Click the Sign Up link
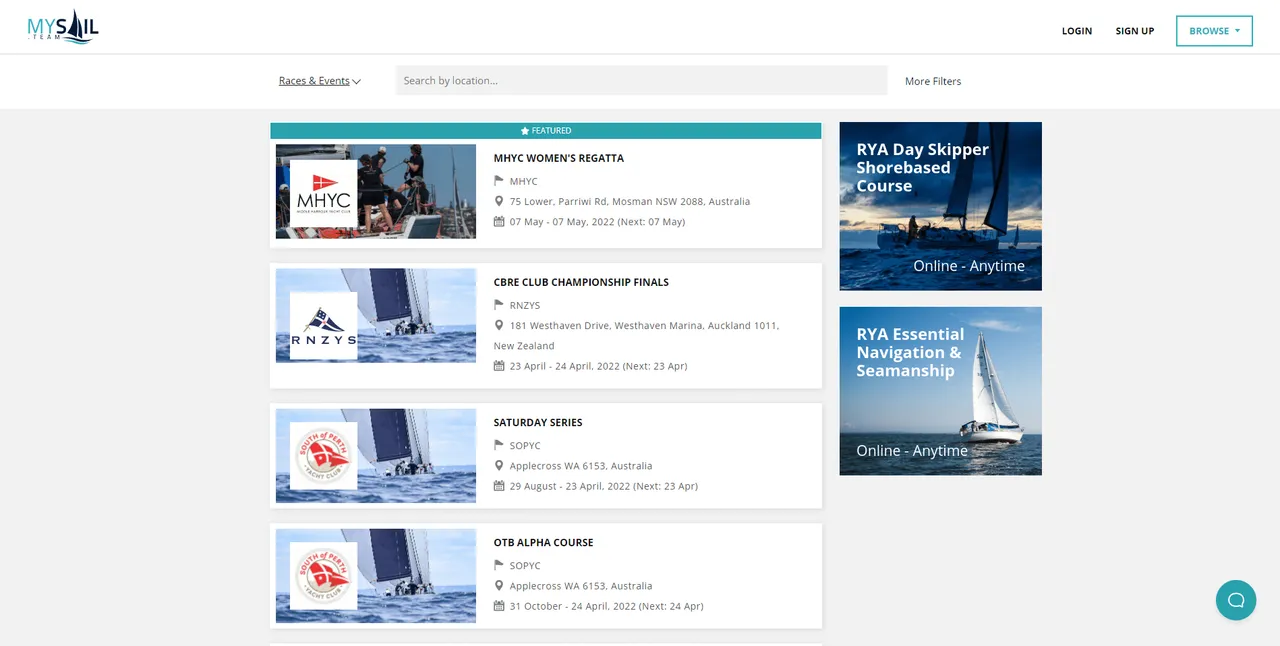 (x=1135, y=31)
